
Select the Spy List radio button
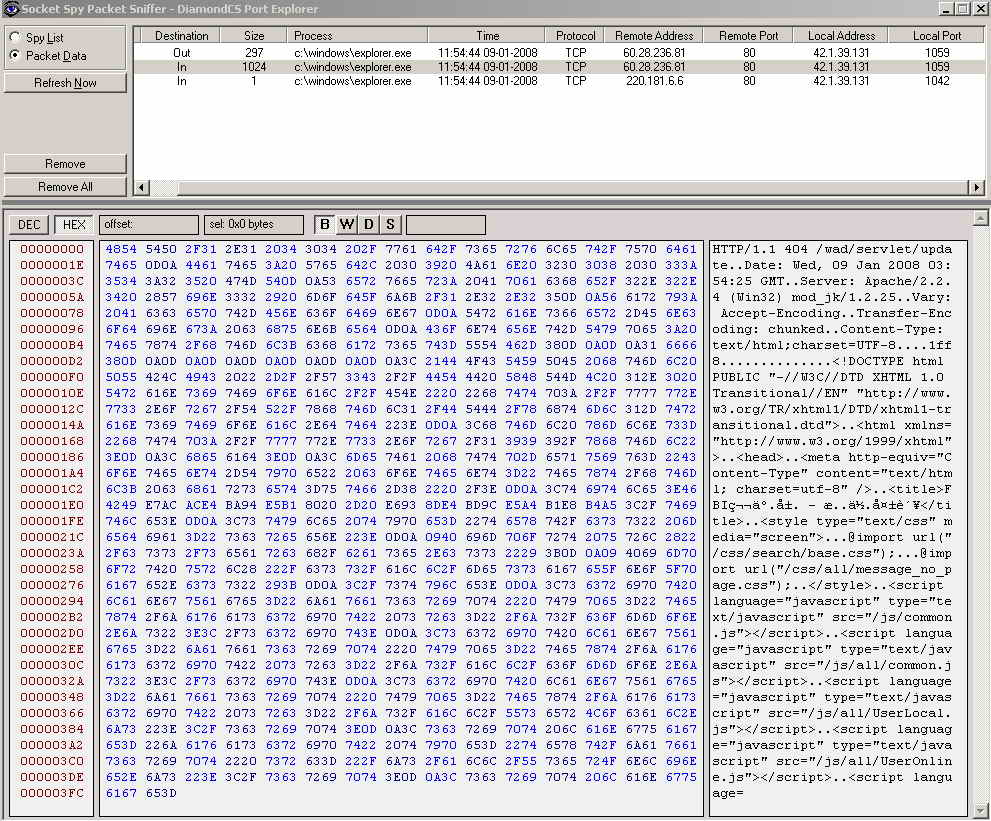[x=15, y=38]
